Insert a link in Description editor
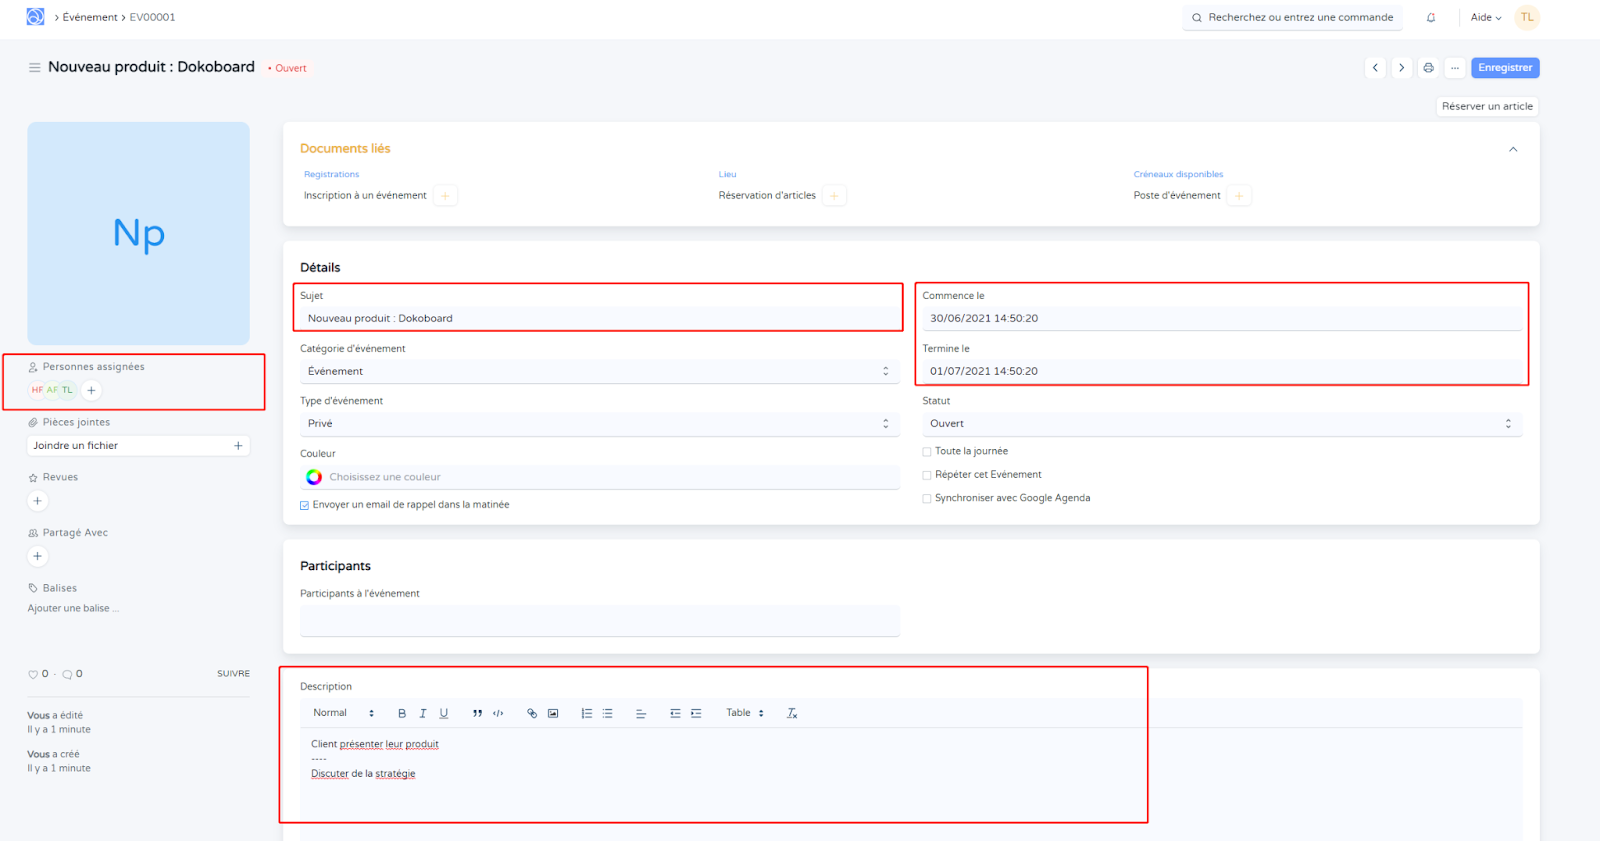This screenshot has width=1600, height=841. pos(532,714)
